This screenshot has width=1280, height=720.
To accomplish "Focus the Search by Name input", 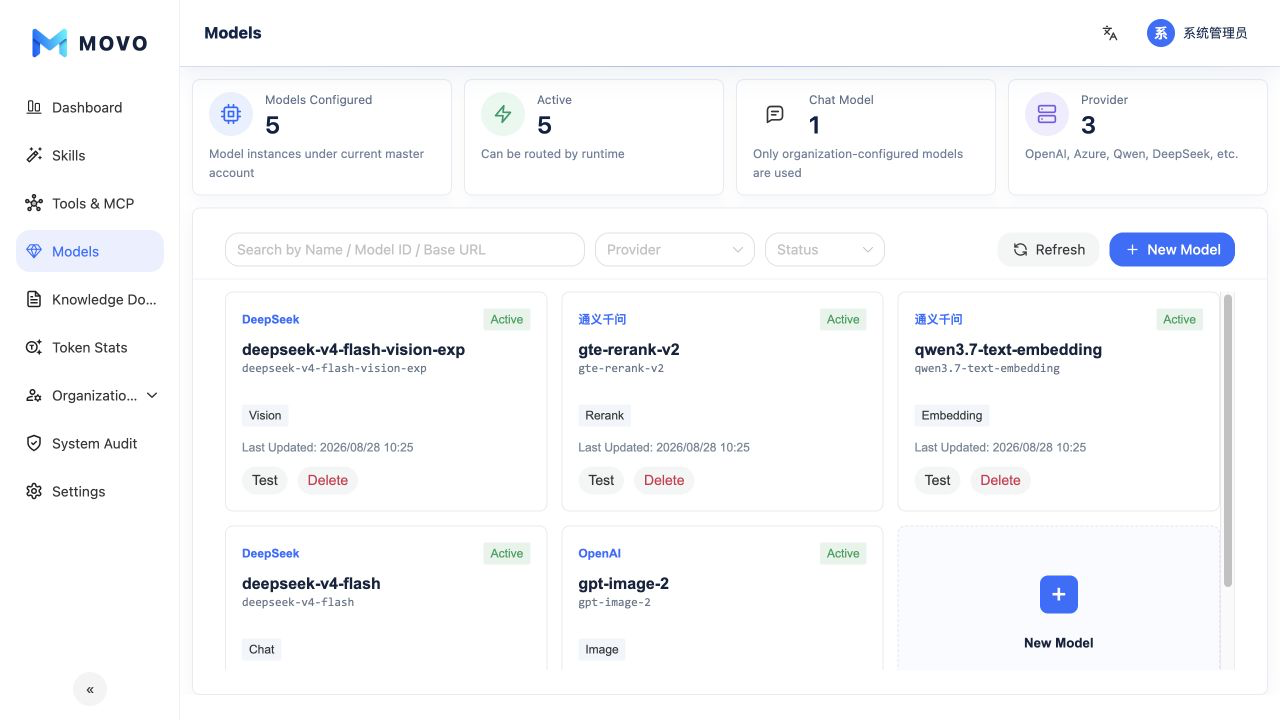I will [405, 249].
